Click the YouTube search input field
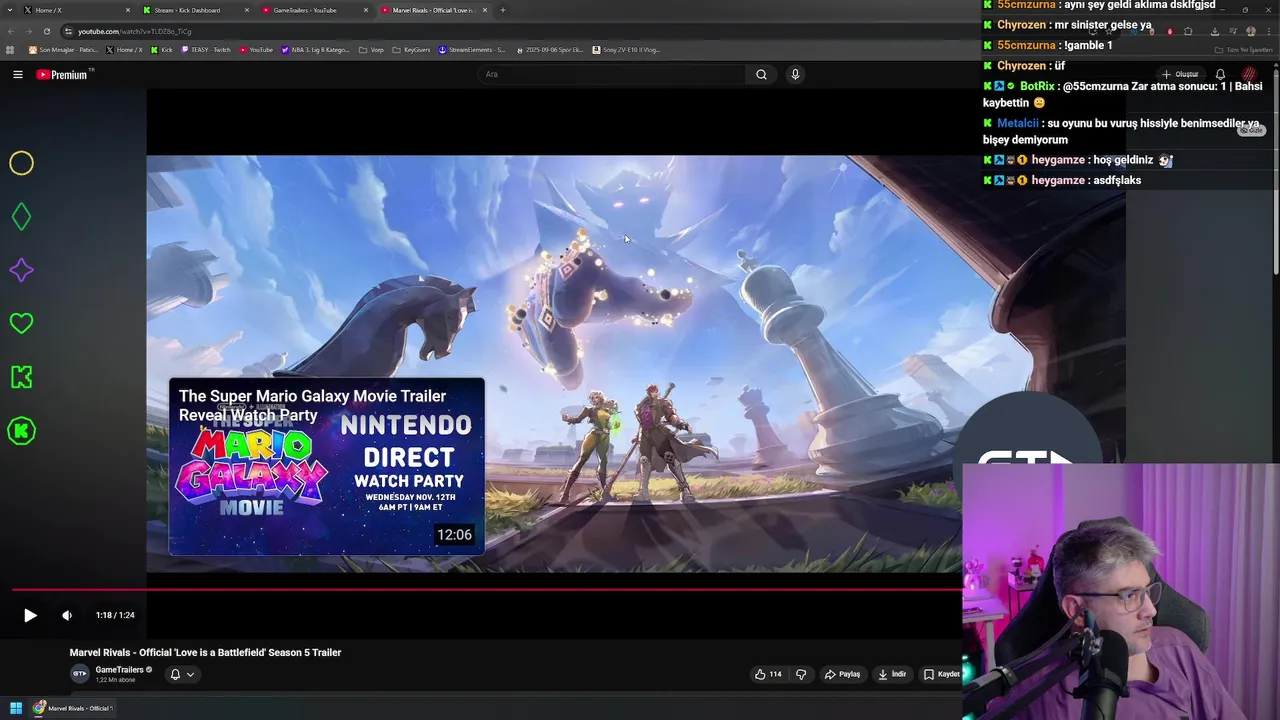The height and width of the screenshot is (720, 1280). click(x=612, y=74)
